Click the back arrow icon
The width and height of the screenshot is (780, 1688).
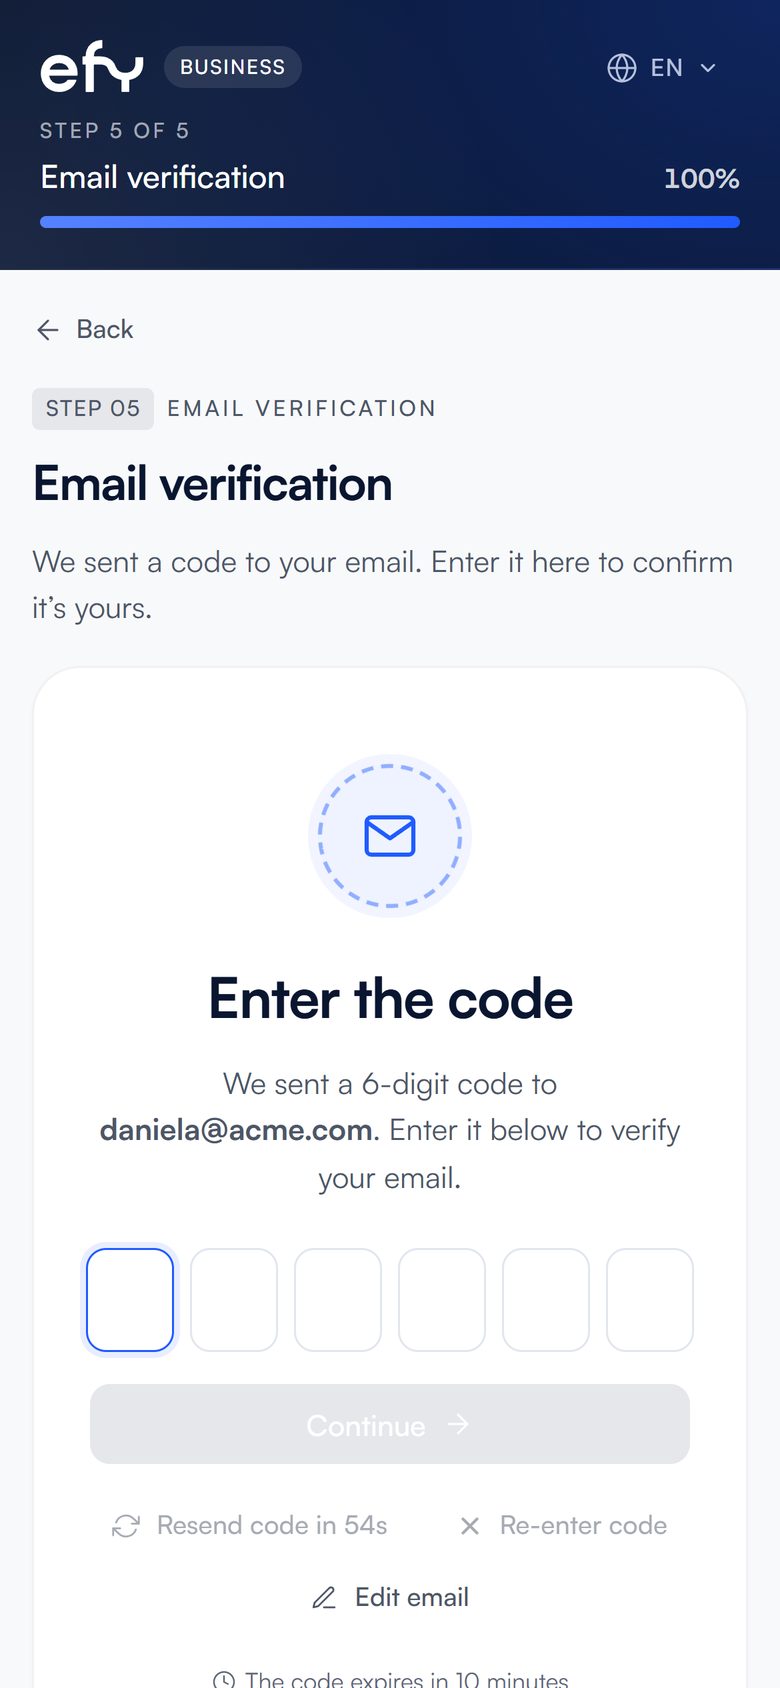(x=48, y=330)
